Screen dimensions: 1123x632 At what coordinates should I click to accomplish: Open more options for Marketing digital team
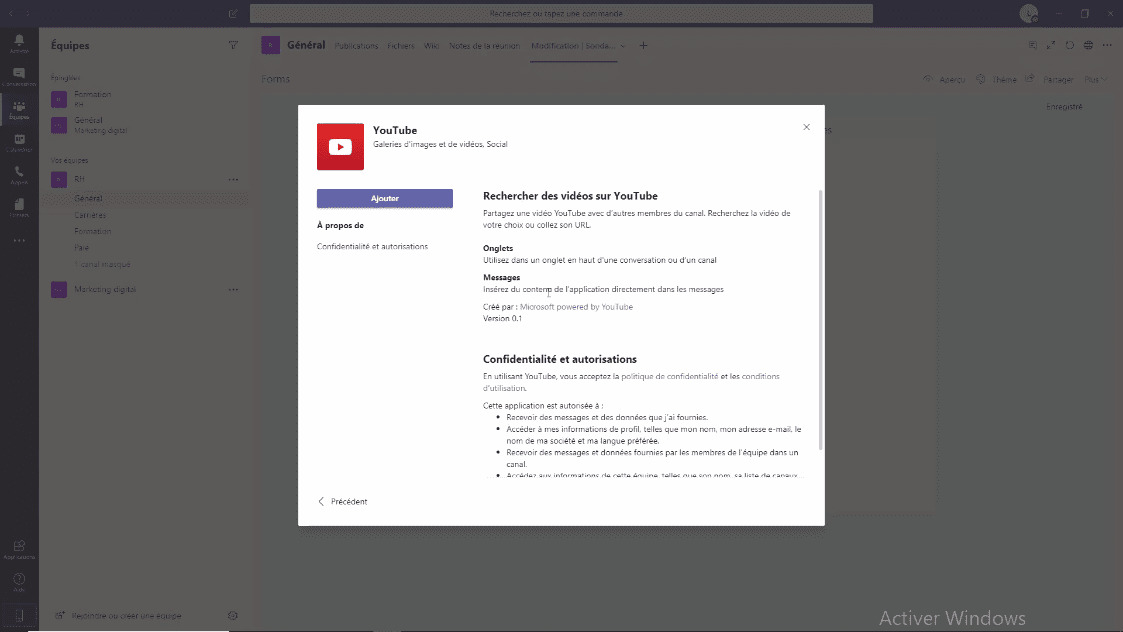[233, 289]
